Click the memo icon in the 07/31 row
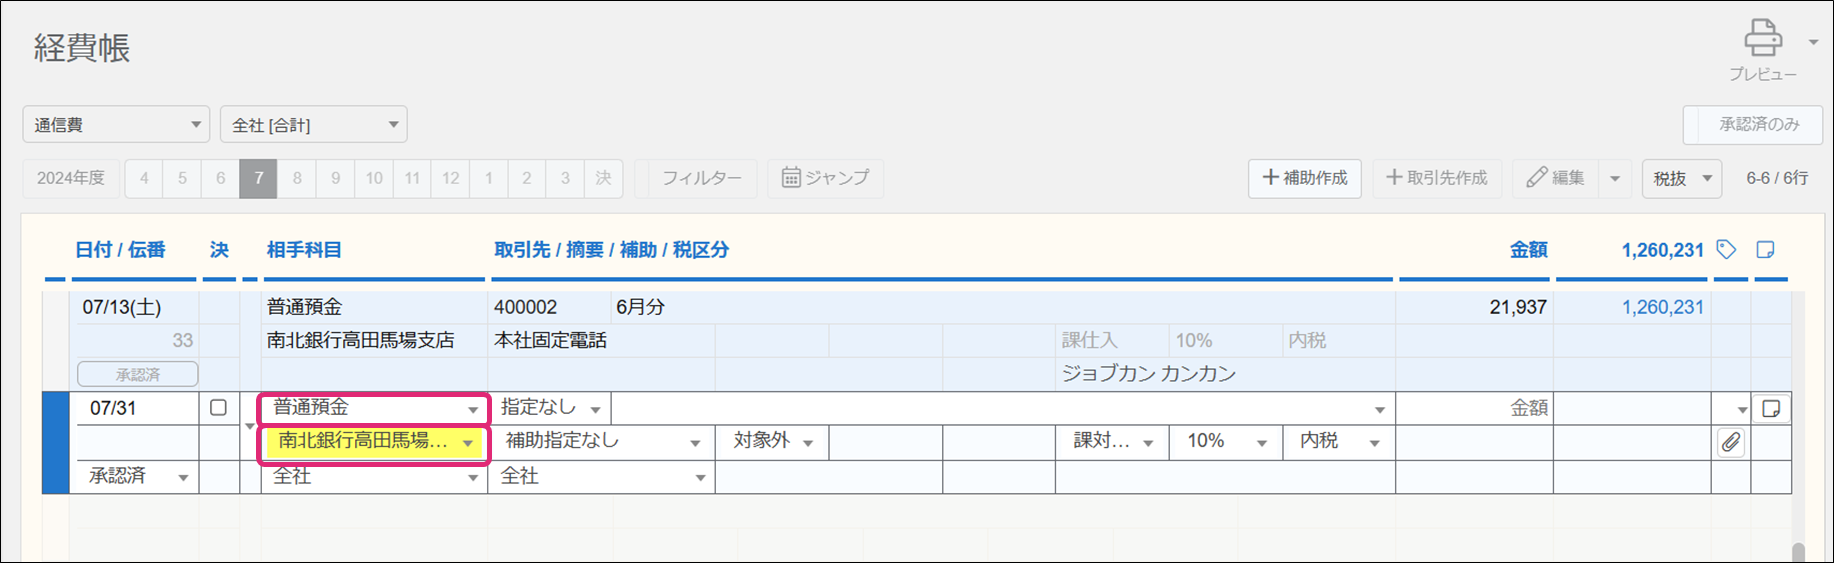Viewport: 1834px width, 563px height. (1771, 408)
